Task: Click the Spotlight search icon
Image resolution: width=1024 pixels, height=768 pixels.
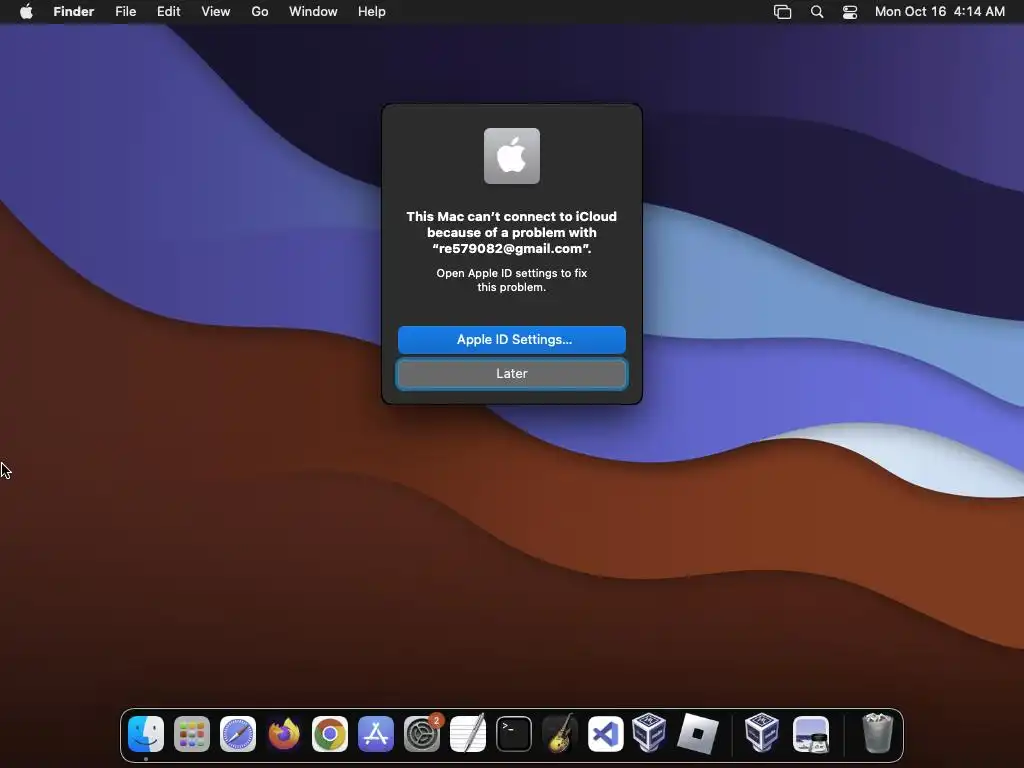Action: pos(817,12)
